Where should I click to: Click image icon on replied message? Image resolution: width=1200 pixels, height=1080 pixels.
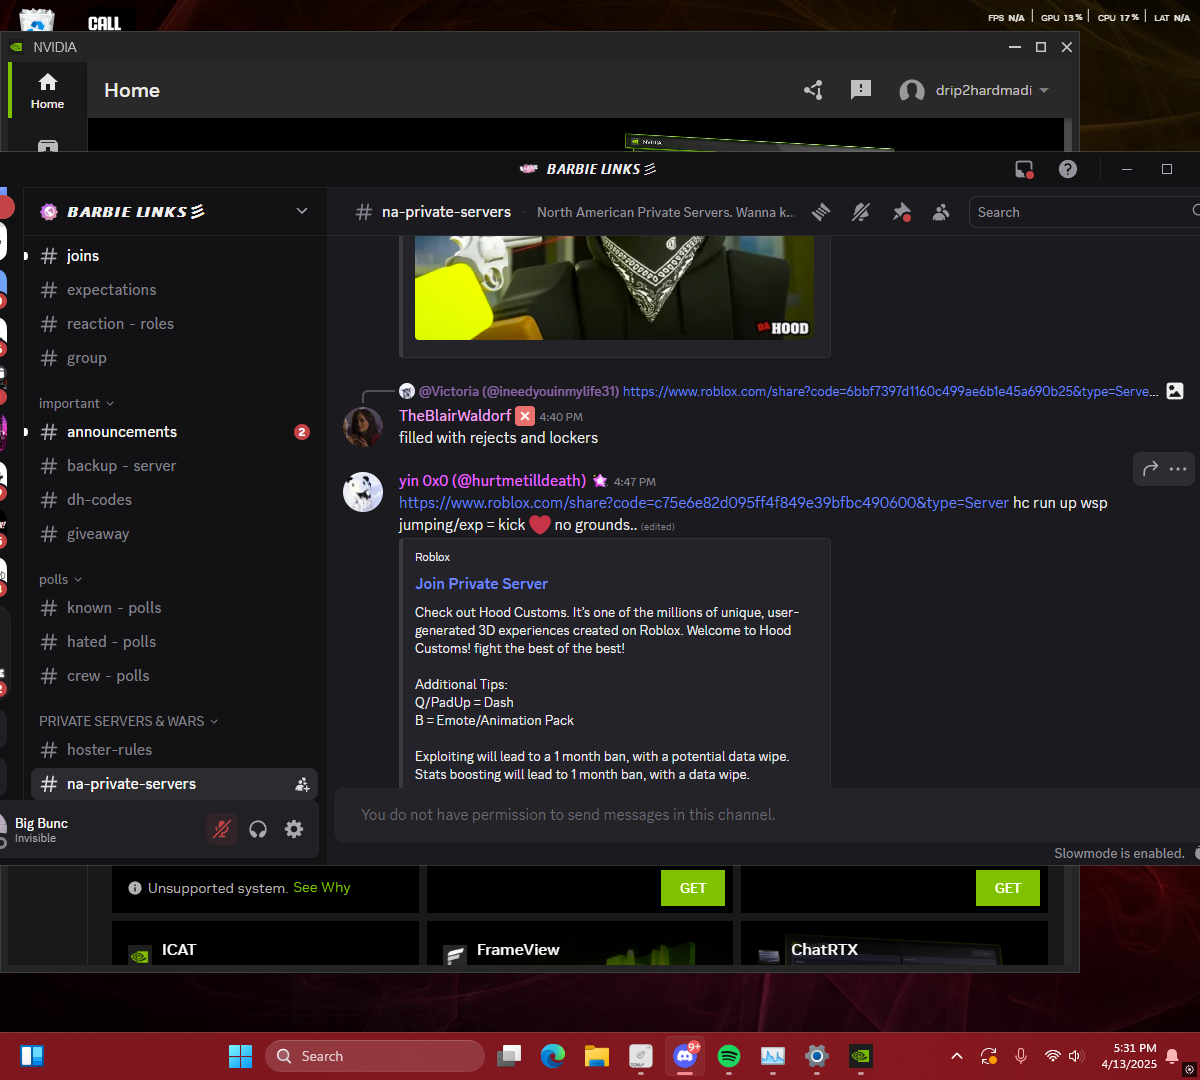click(x=1175, y=391)
